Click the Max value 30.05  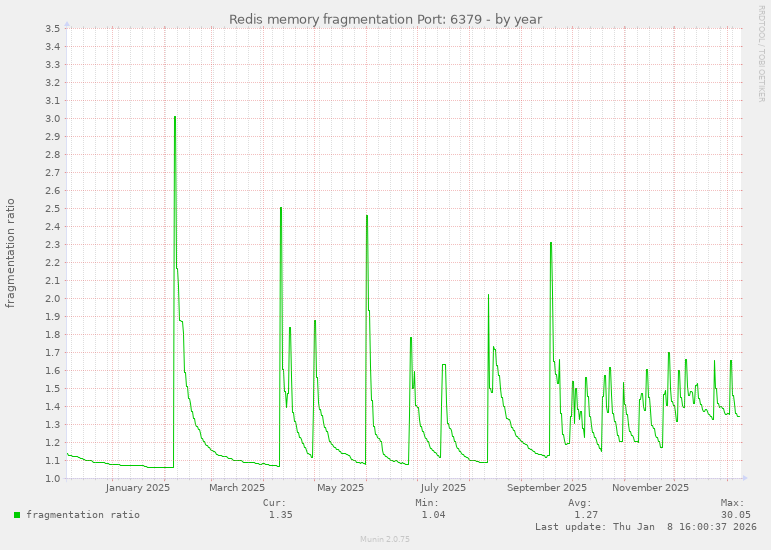(736, 515)
